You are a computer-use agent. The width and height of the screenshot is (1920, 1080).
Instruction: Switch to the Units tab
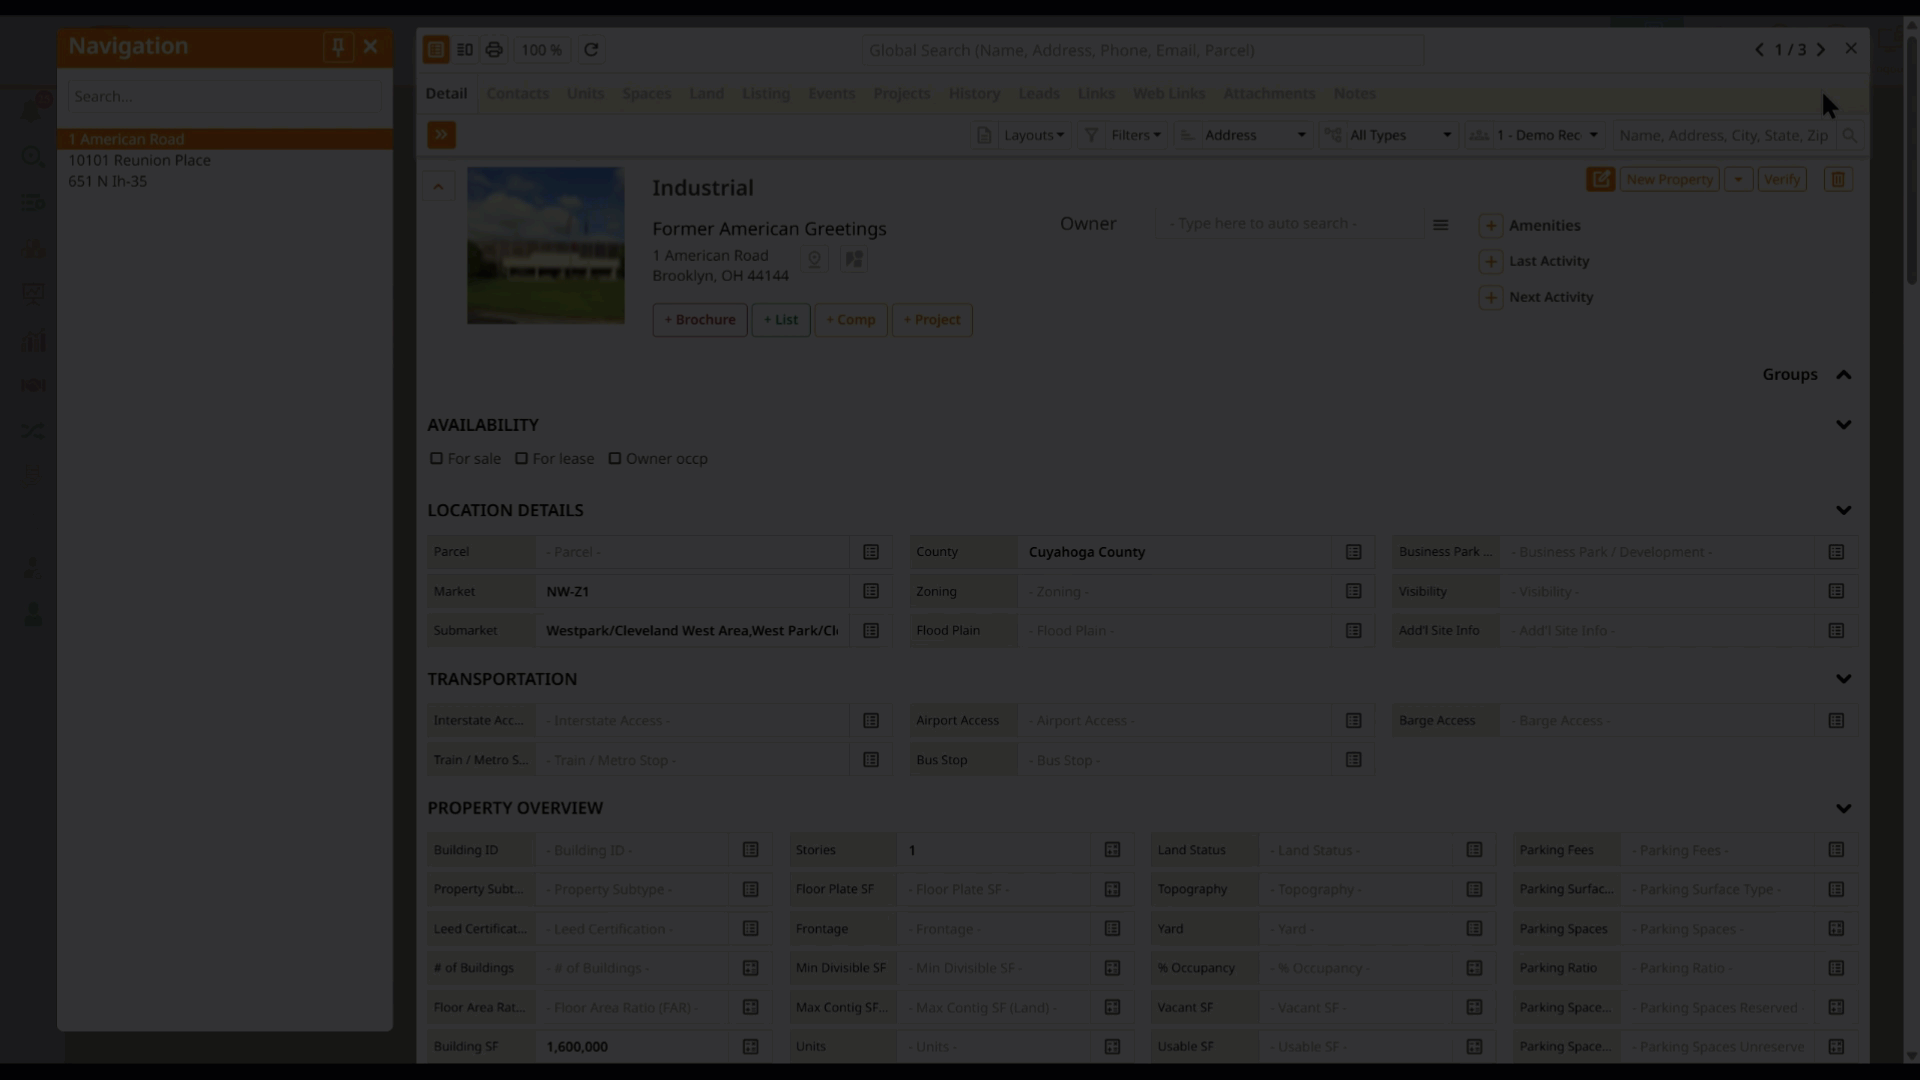point(585,94)
